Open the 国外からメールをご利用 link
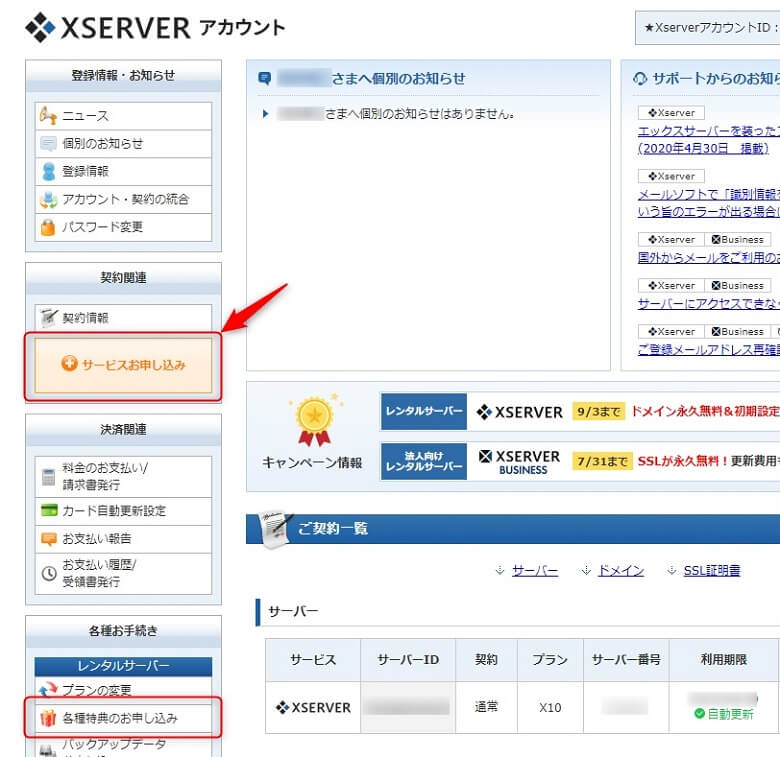 pyautogui.click(x=708, y=258)
